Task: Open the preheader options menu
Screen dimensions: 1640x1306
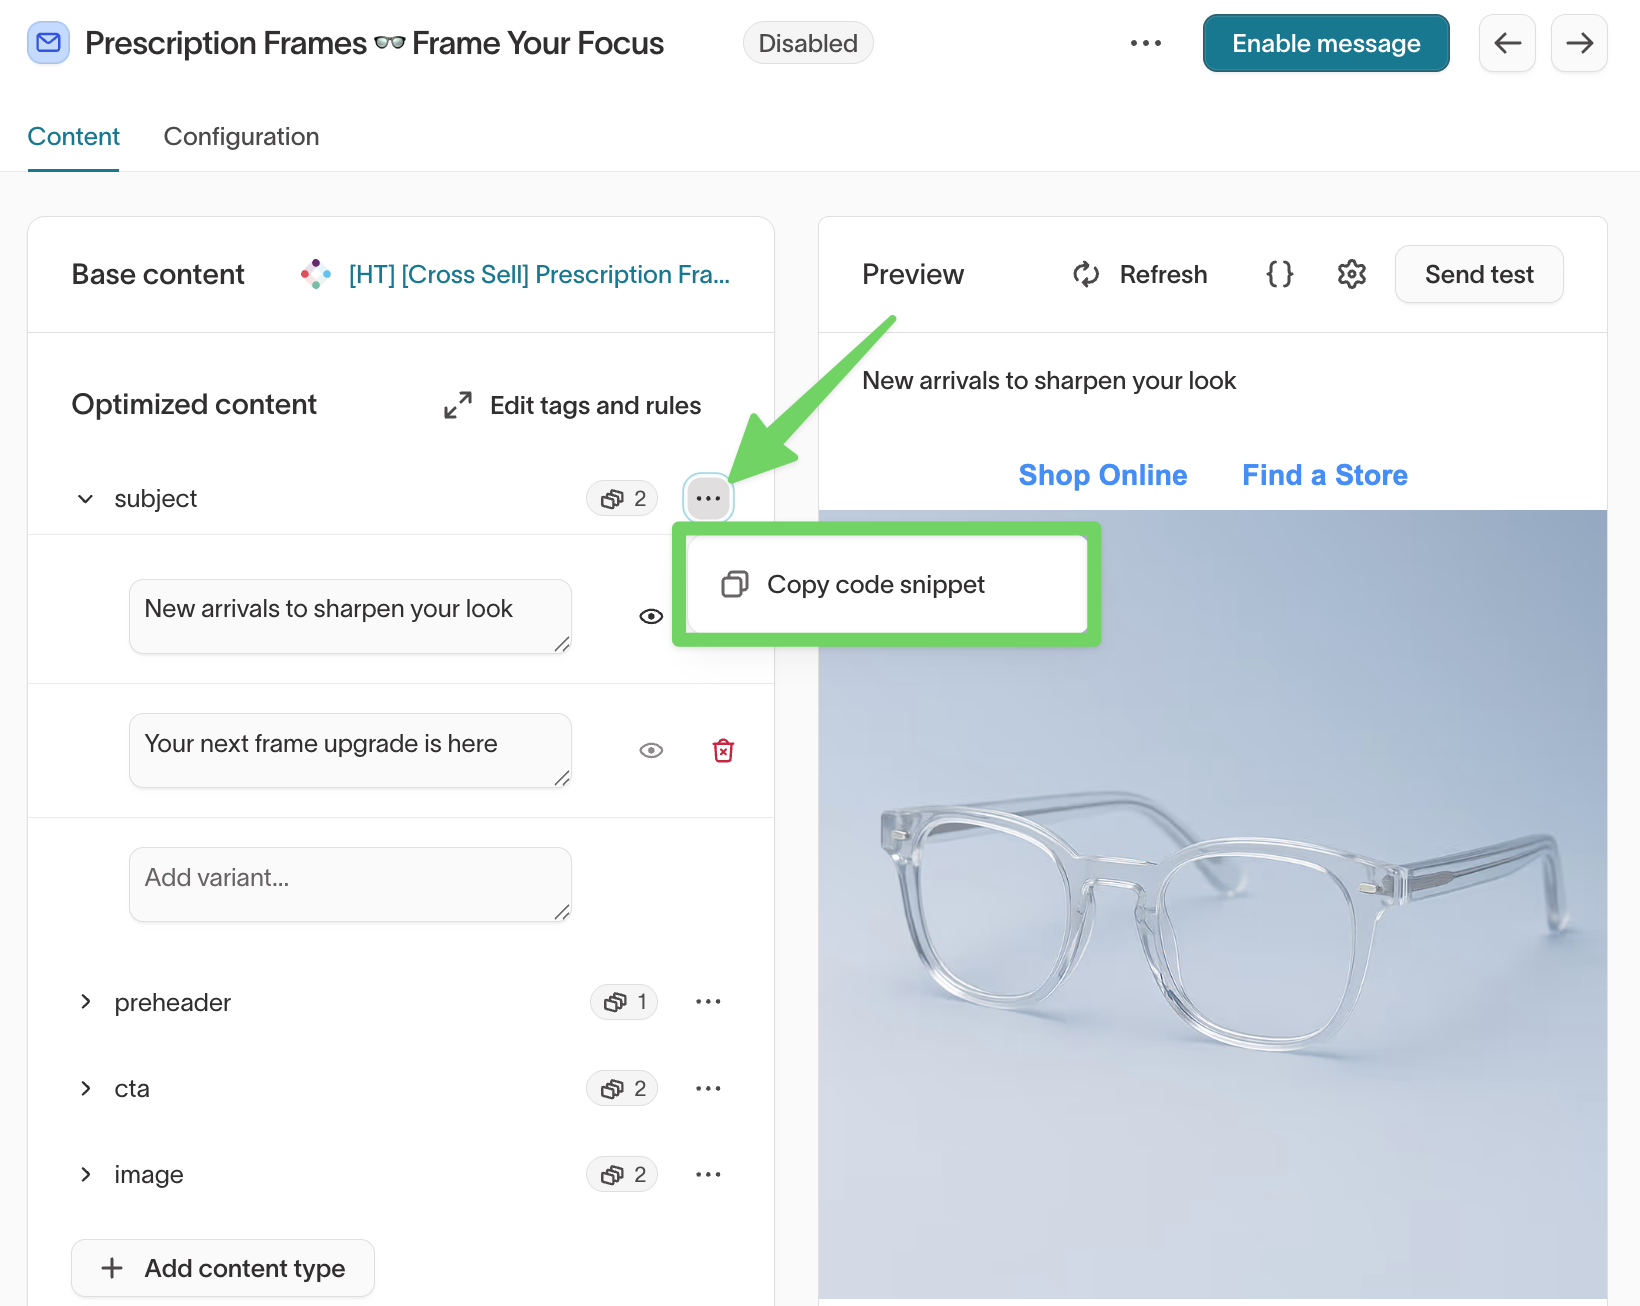Action: 708,1002
